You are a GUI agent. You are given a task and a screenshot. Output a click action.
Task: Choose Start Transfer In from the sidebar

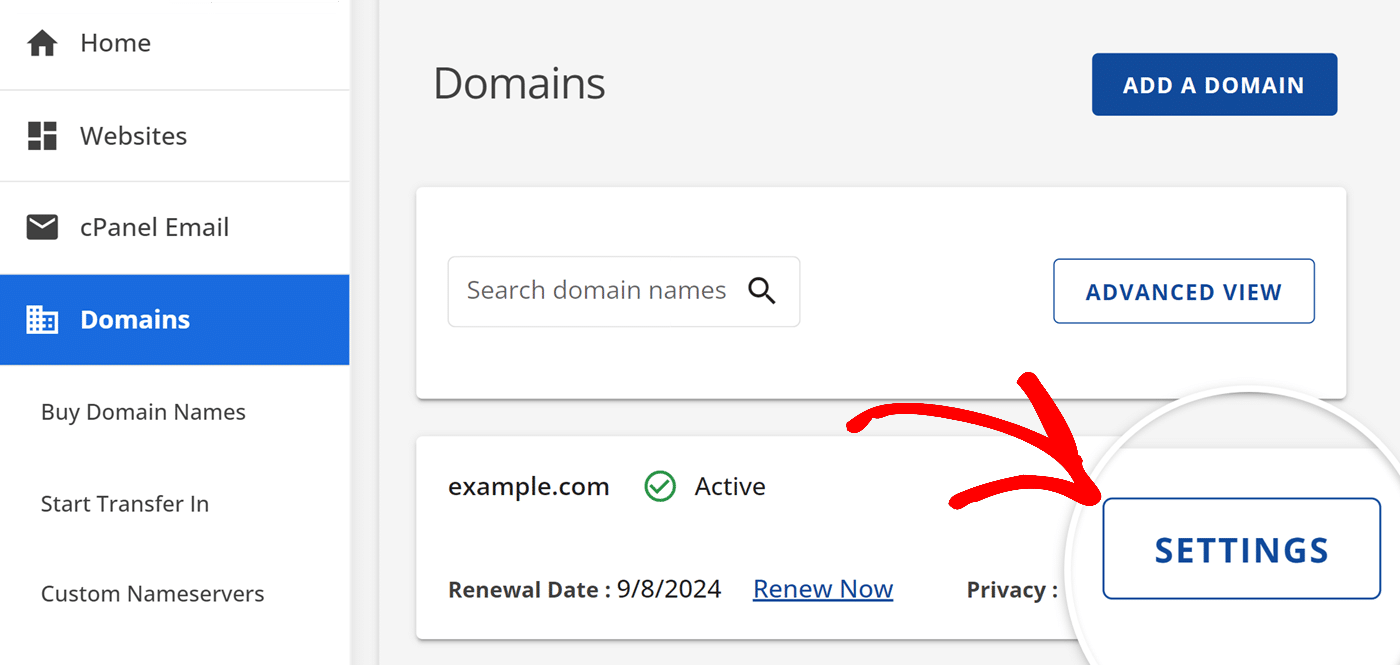coord(125,504)
